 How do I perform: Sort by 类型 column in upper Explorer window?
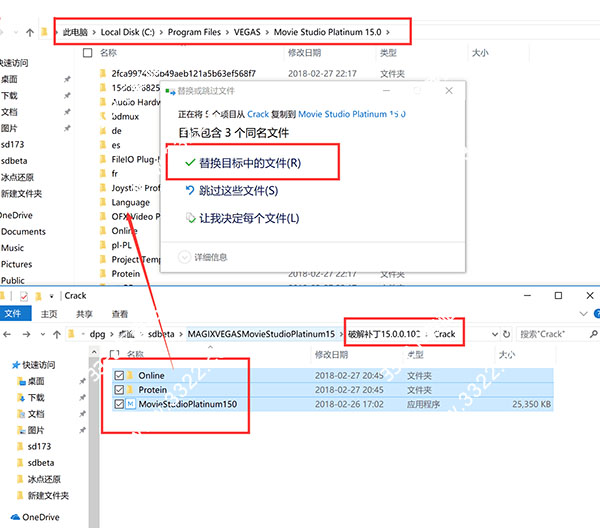tap(388, 52)
